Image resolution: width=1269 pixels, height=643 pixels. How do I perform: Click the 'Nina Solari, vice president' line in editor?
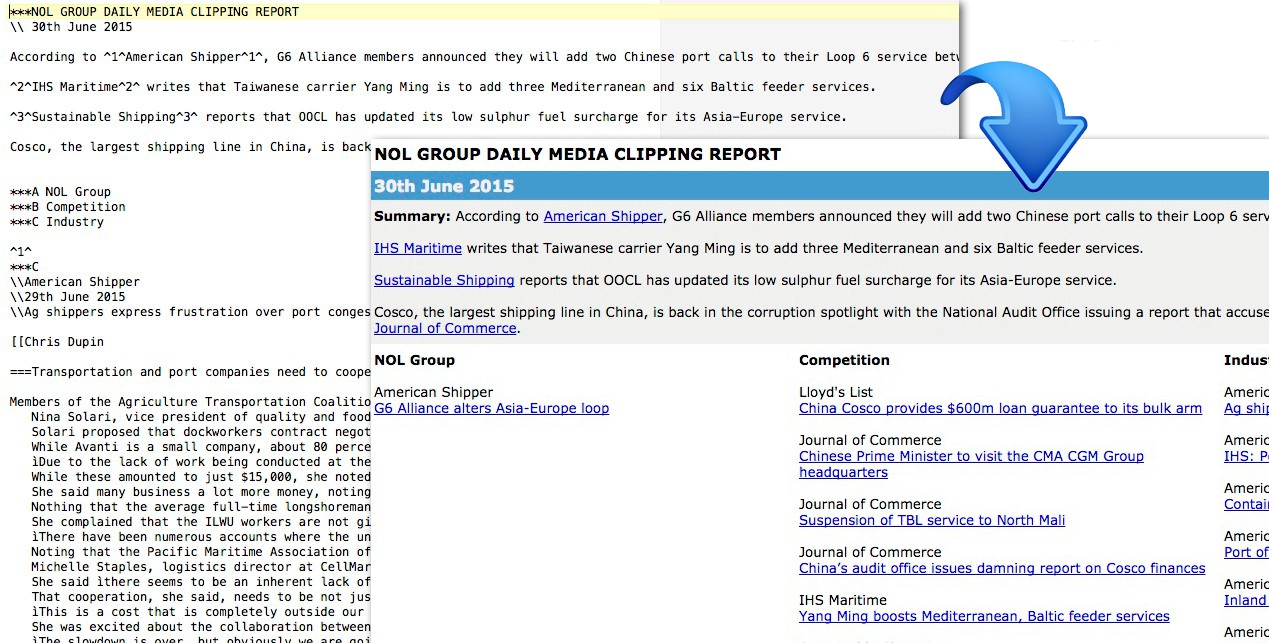[x=201, y=417]
